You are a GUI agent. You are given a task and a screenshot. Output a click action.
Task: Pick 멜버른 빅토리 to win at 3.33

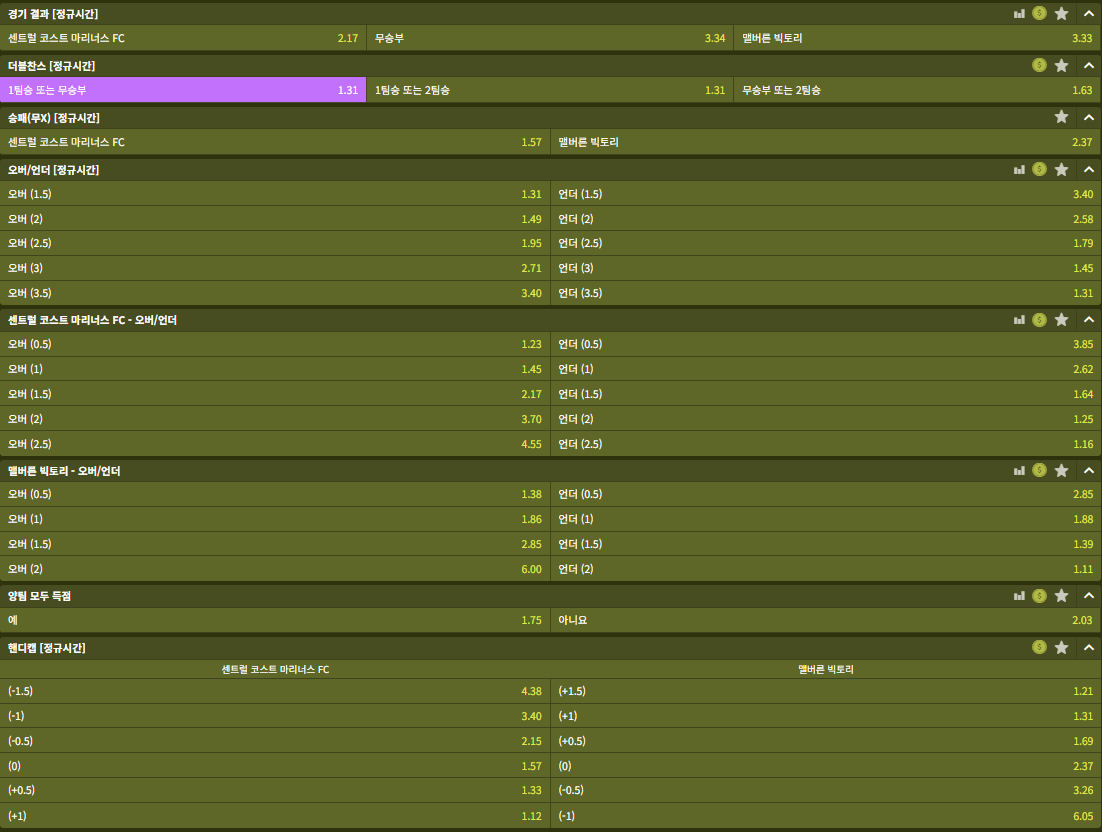coord(916,38)
